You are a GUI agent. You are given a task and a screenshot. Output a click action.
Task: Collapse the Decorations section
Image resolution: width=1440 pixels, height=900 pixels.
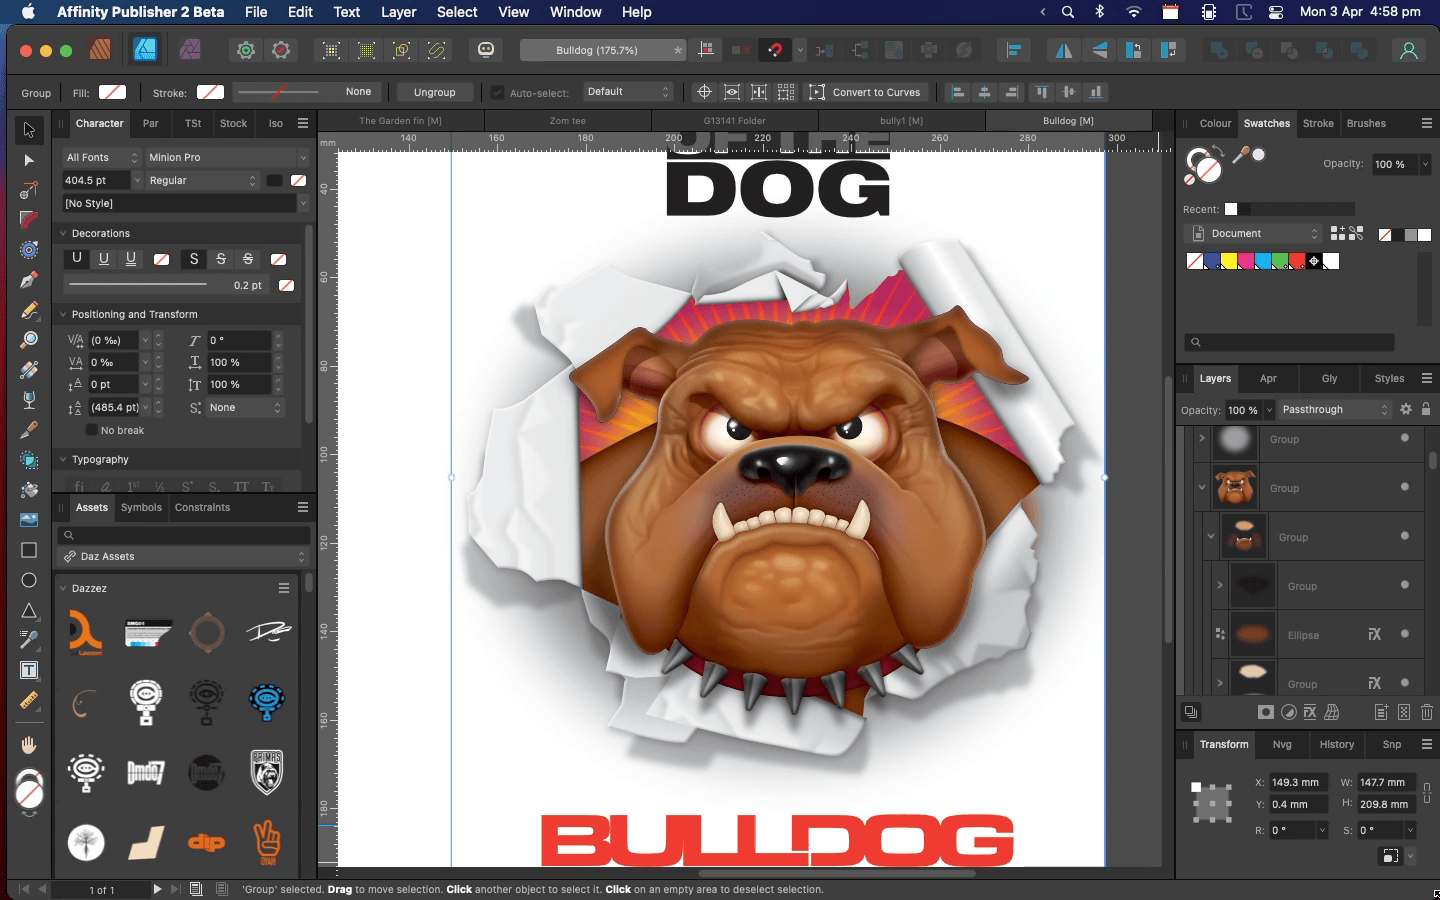coord(63,233)
